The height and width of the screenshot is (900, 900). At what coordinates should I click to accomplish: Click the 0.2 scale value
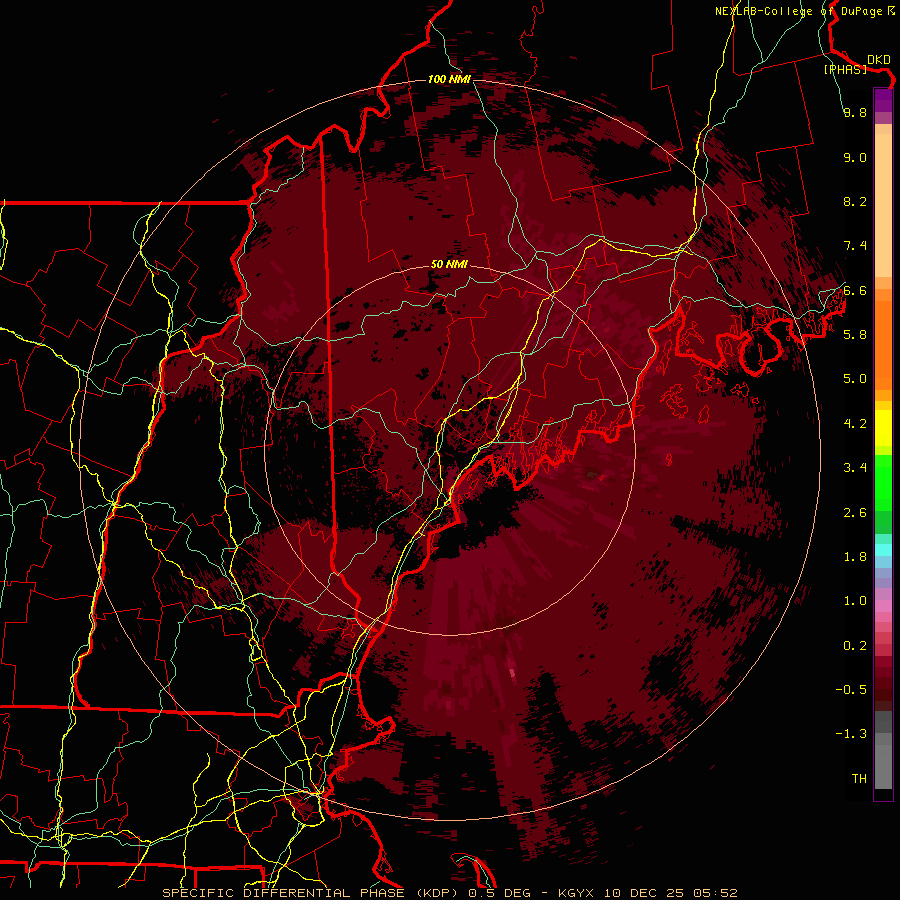pos(855,646)
